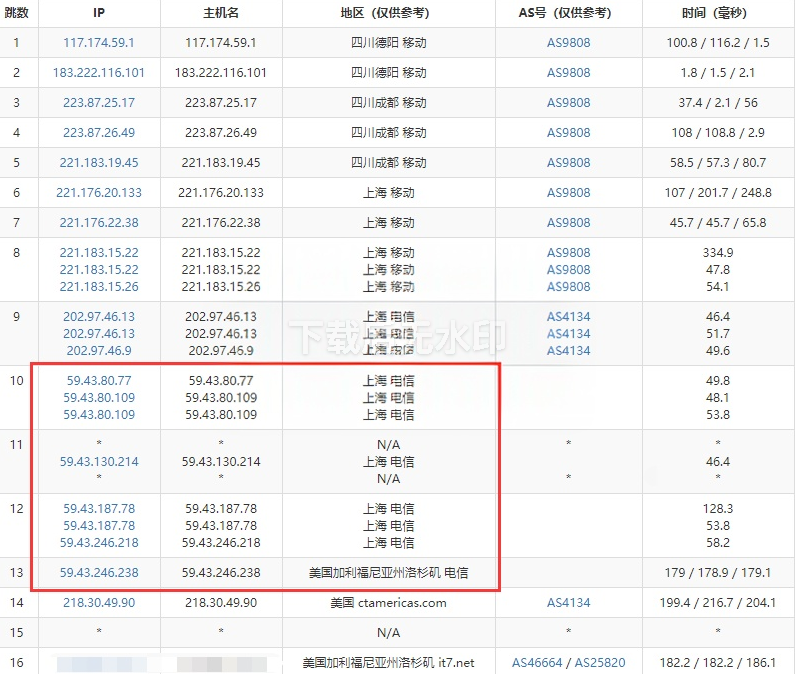Select the blue 223.87.26.49 IP link
Image resolution: width=795 pixels, height=674 pixels.
coord(98,133)
